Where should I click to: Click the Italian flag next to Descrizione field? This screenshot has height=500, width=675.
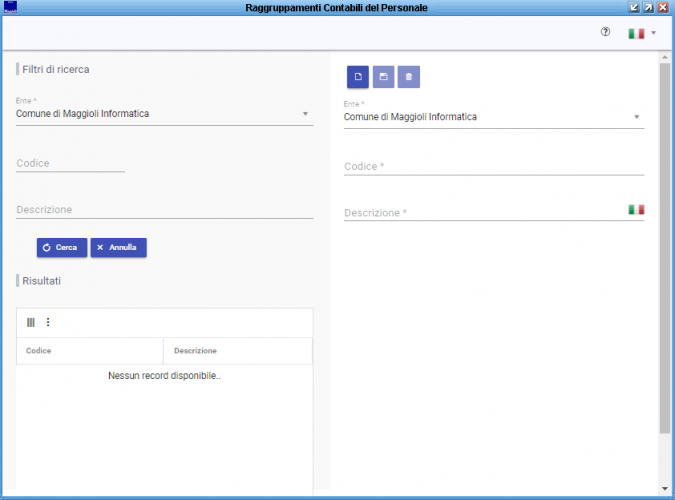(x=636, y=209)
